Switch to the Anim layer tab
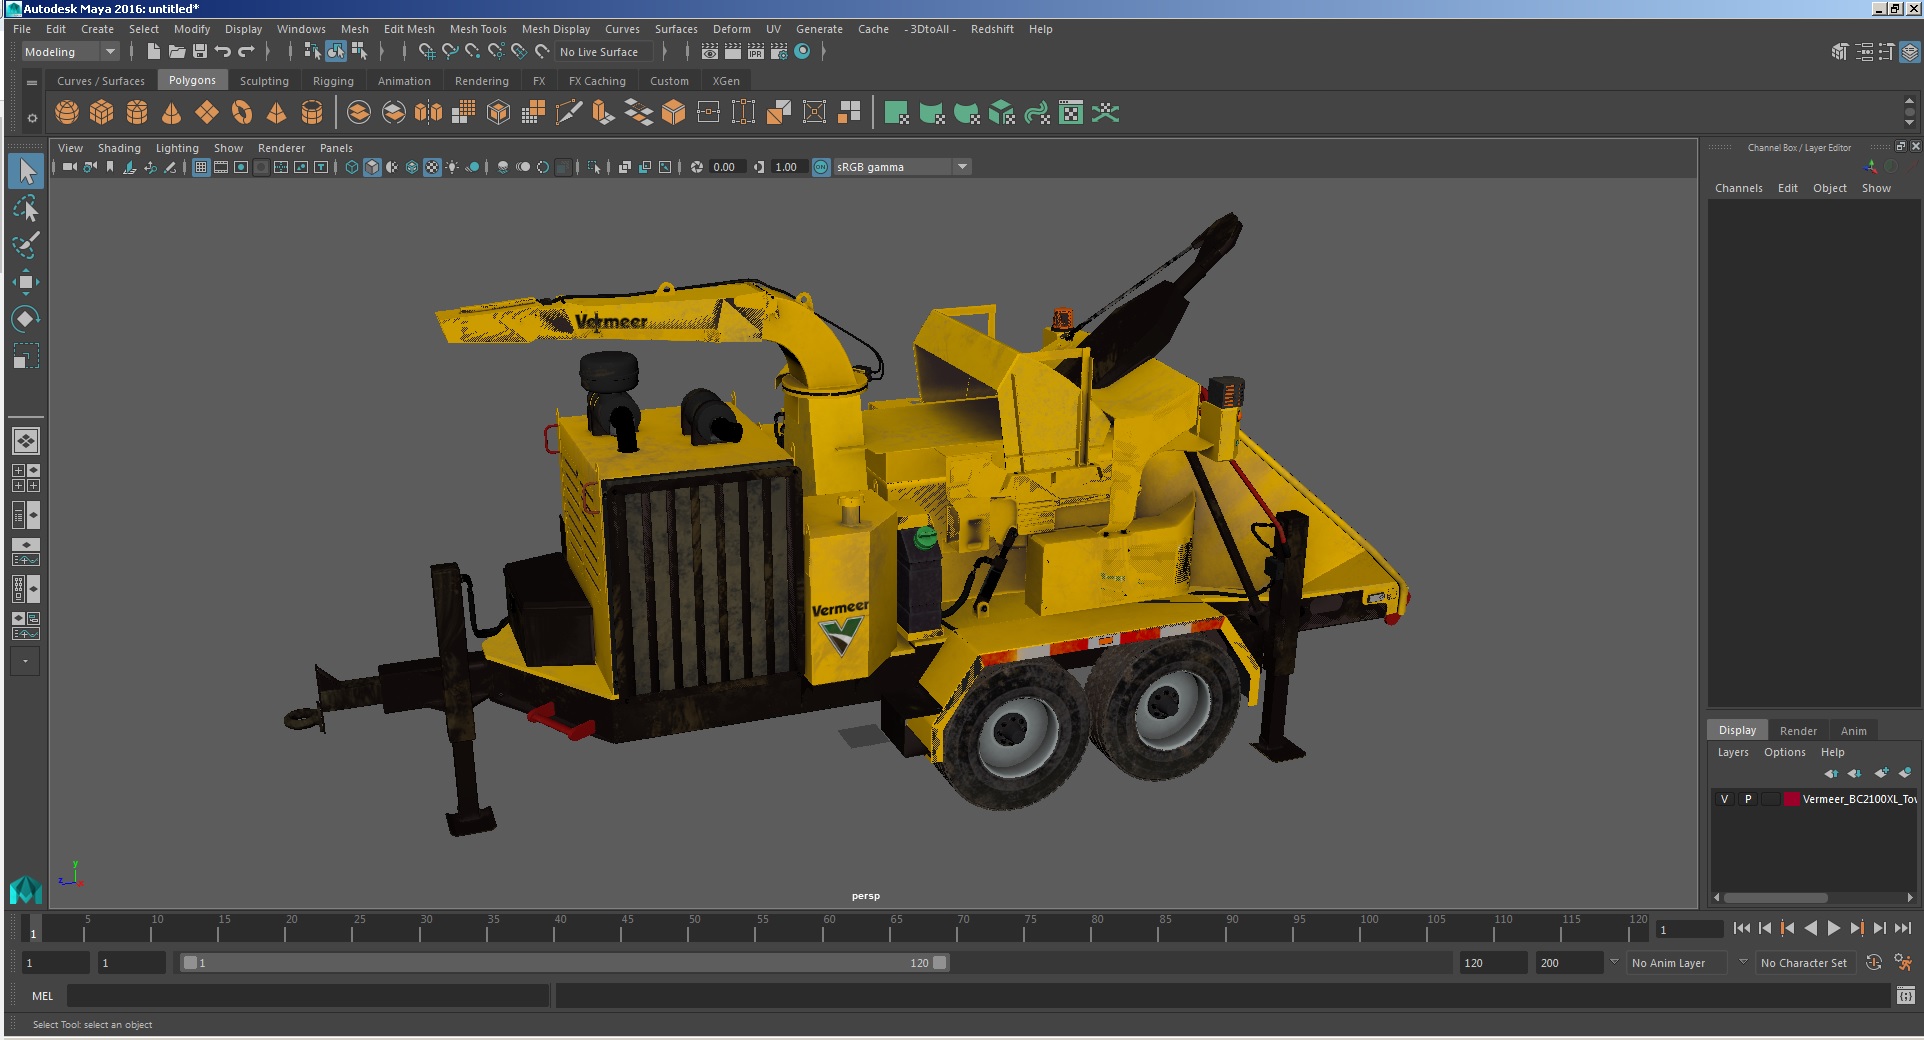 coord(1853,730)
